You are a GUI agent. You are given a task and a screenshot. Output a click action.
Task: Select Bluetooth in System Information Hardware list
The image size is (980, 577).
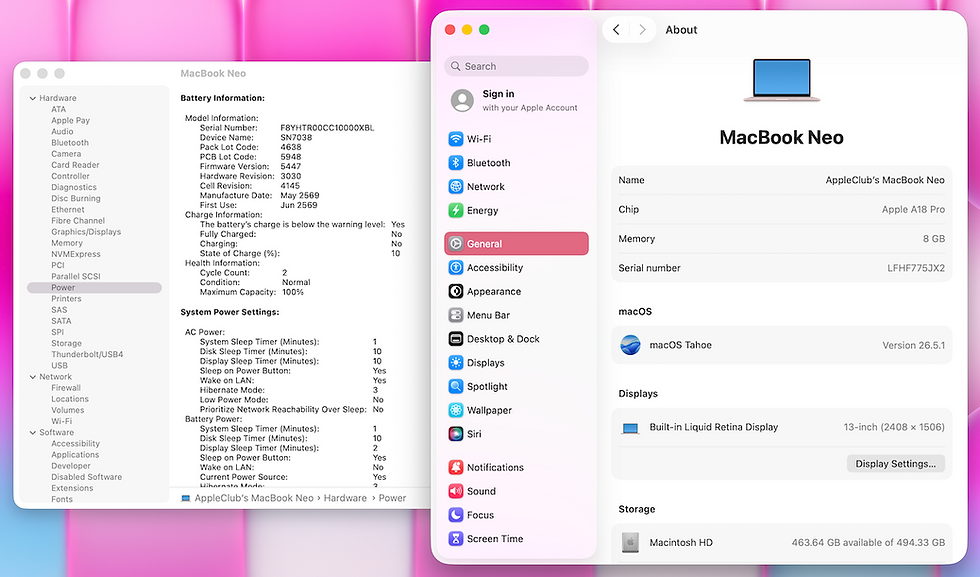click(69, 143)
